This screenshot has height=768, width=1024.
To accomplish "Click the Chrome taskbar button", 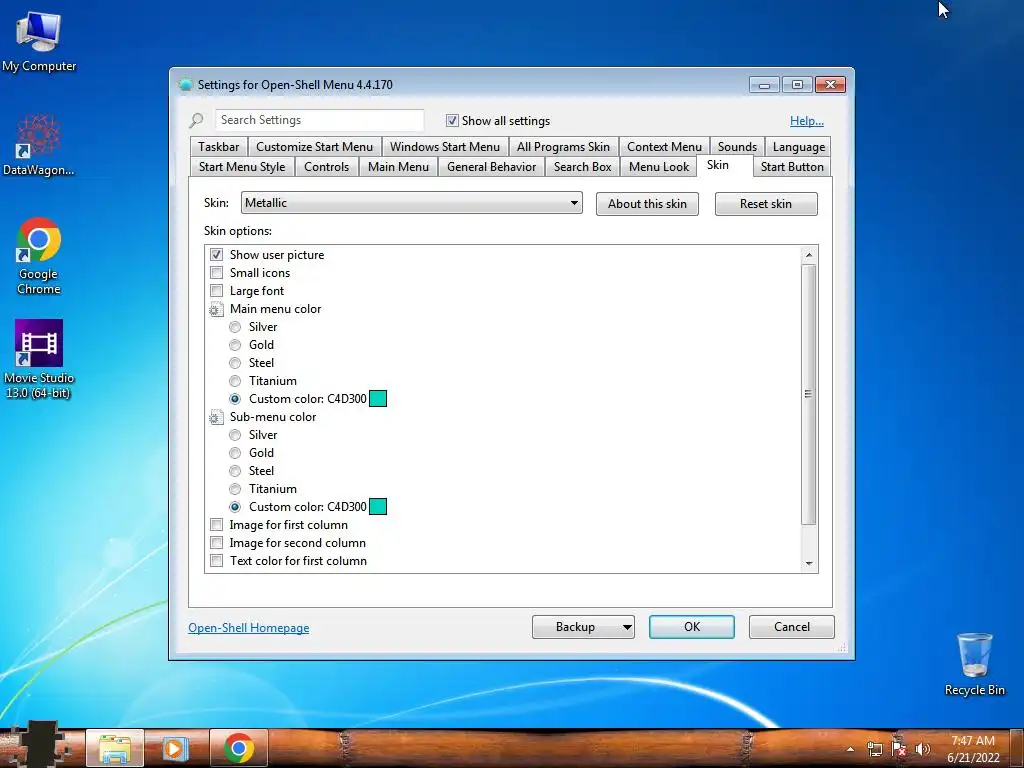I will tap(239, 748).
